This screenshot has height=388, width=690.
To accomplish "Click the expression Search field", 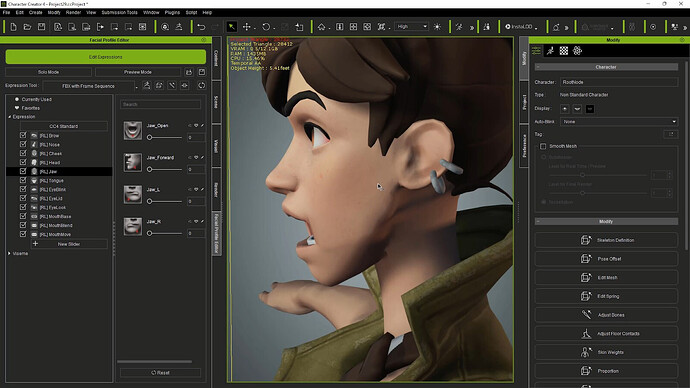I will [x=160, y=104].
